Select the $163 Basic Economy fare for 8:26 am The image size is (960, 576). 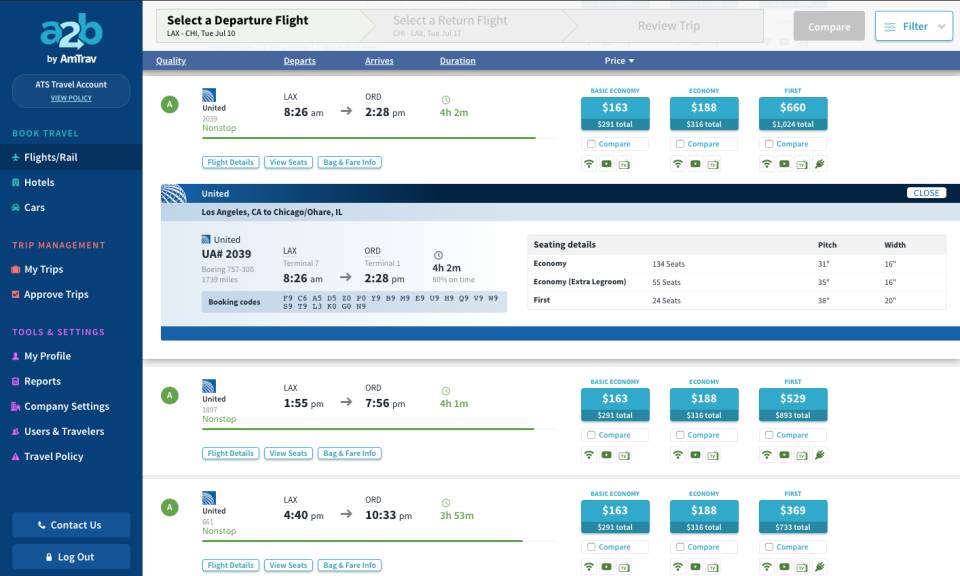click(x=615, y=114)
